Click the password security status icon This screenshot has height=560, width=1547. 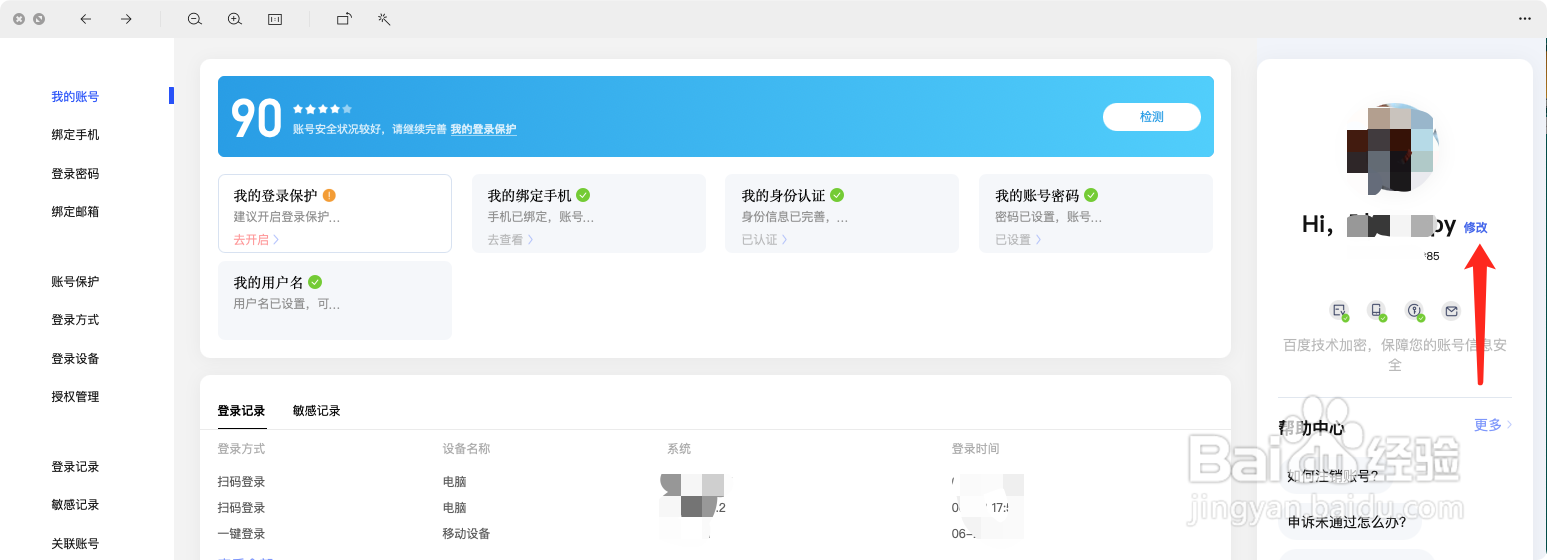point(1414,311)
